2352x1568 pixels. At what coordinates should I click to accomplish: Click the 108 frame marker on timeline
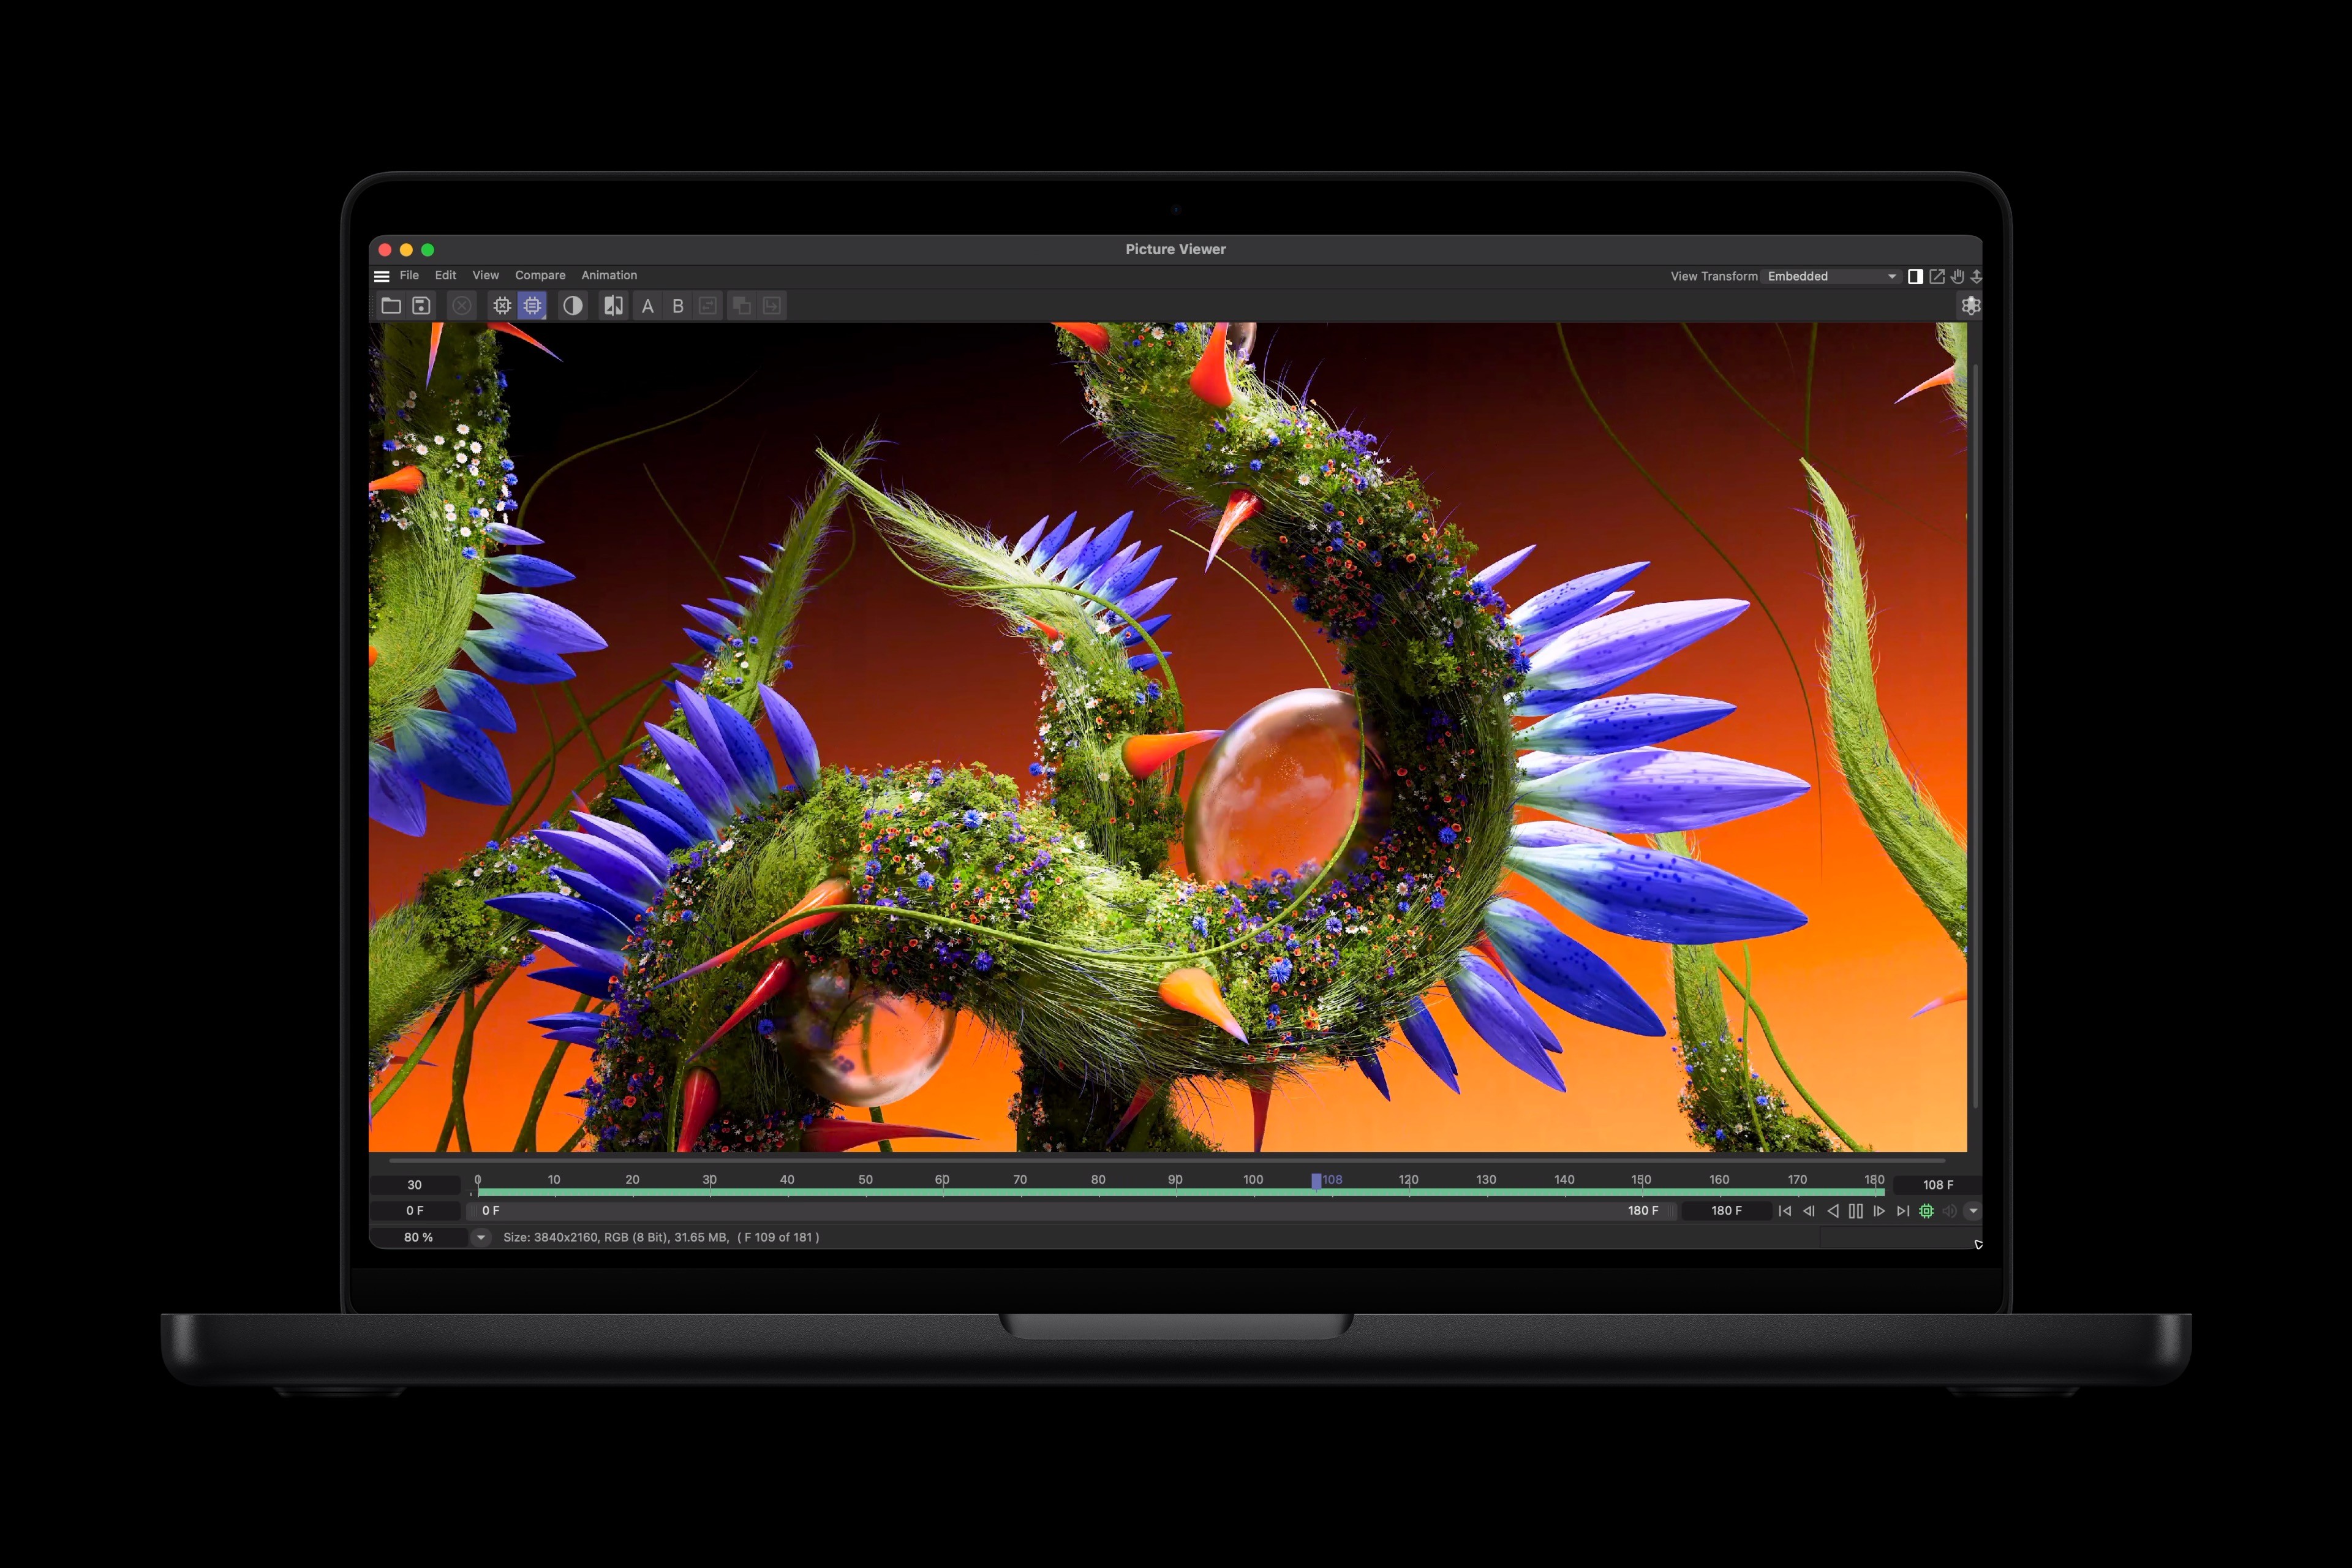[1316, 1181]
